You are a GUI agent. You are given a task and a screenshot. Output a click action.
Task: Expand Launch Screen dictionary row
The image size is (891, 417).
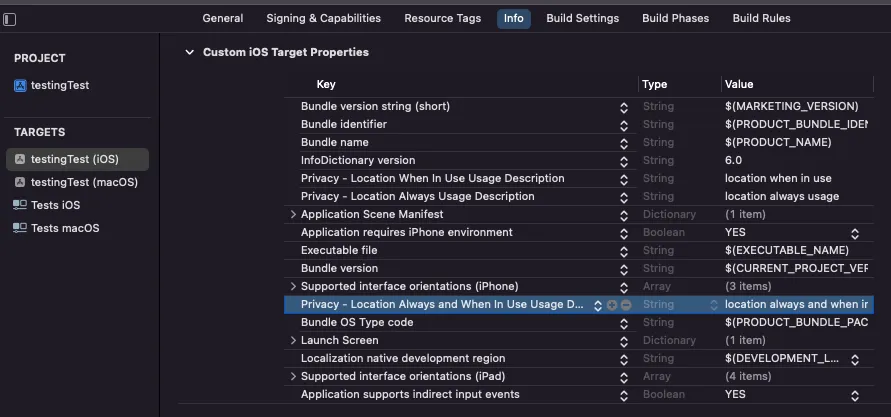(x=293, y=340)
